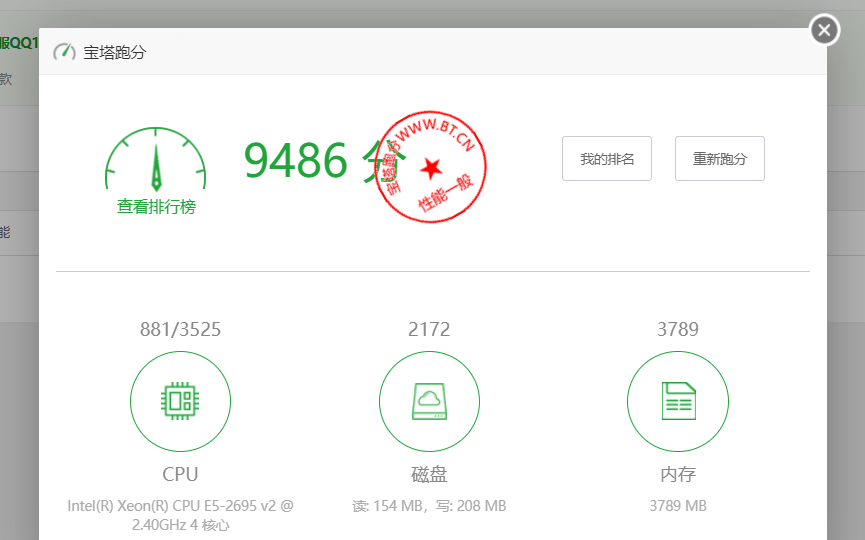Click the 读: 154 MB, 写: 208 MB text
Screen dimensions: 865x540
(x=429, y=506)
